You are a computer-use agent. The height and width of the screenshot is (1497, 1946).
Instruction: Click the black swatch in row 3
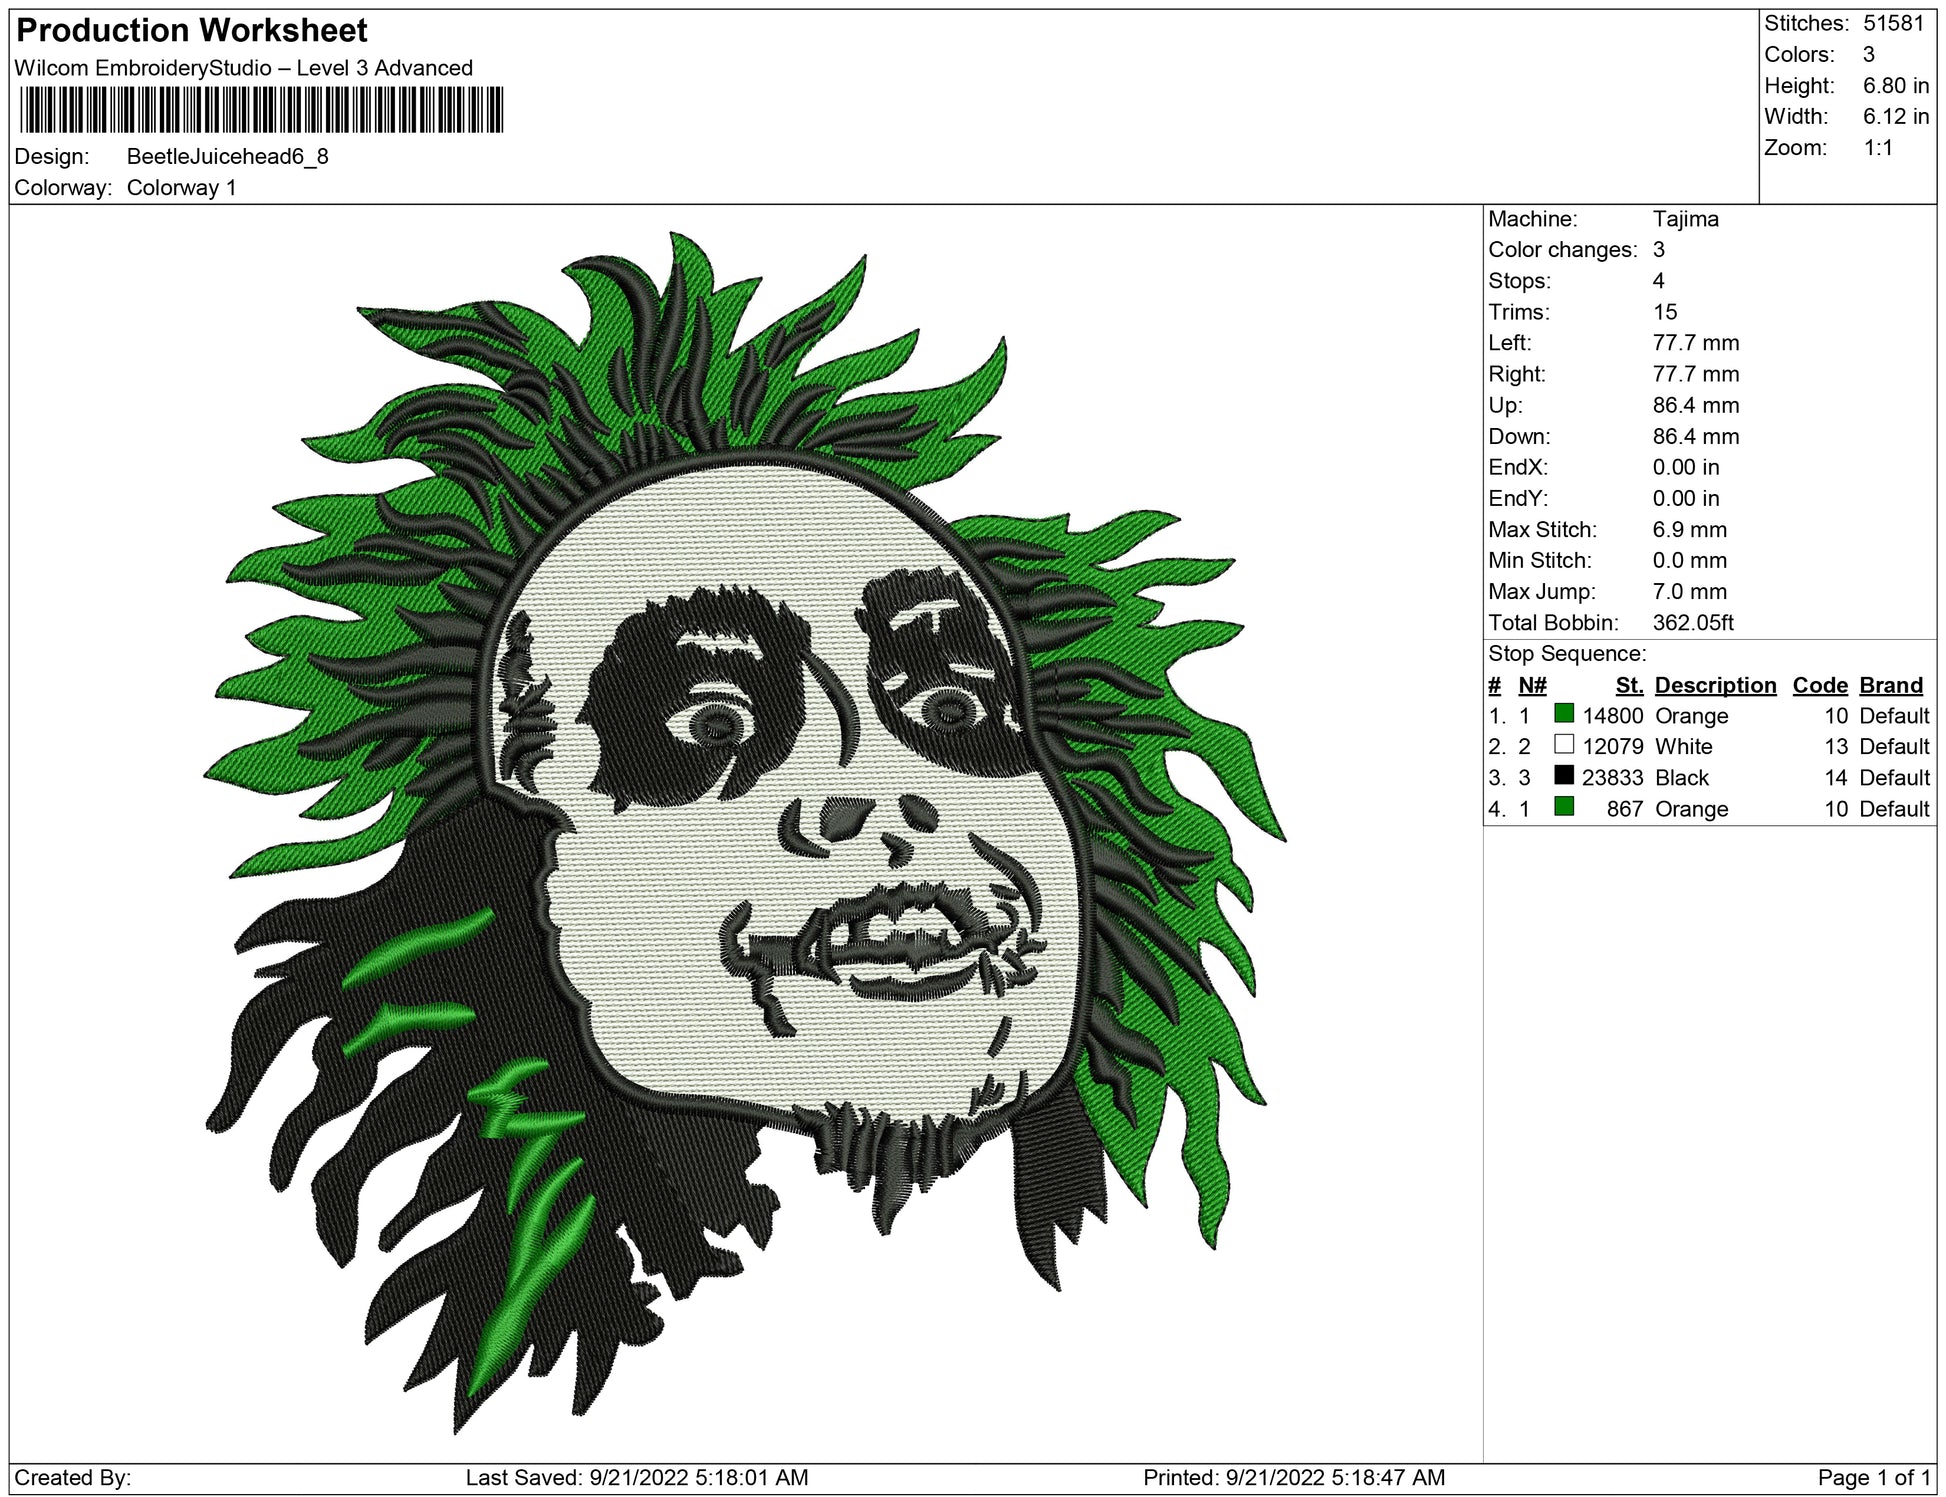pyautogui.click(x=1564, y=775)
